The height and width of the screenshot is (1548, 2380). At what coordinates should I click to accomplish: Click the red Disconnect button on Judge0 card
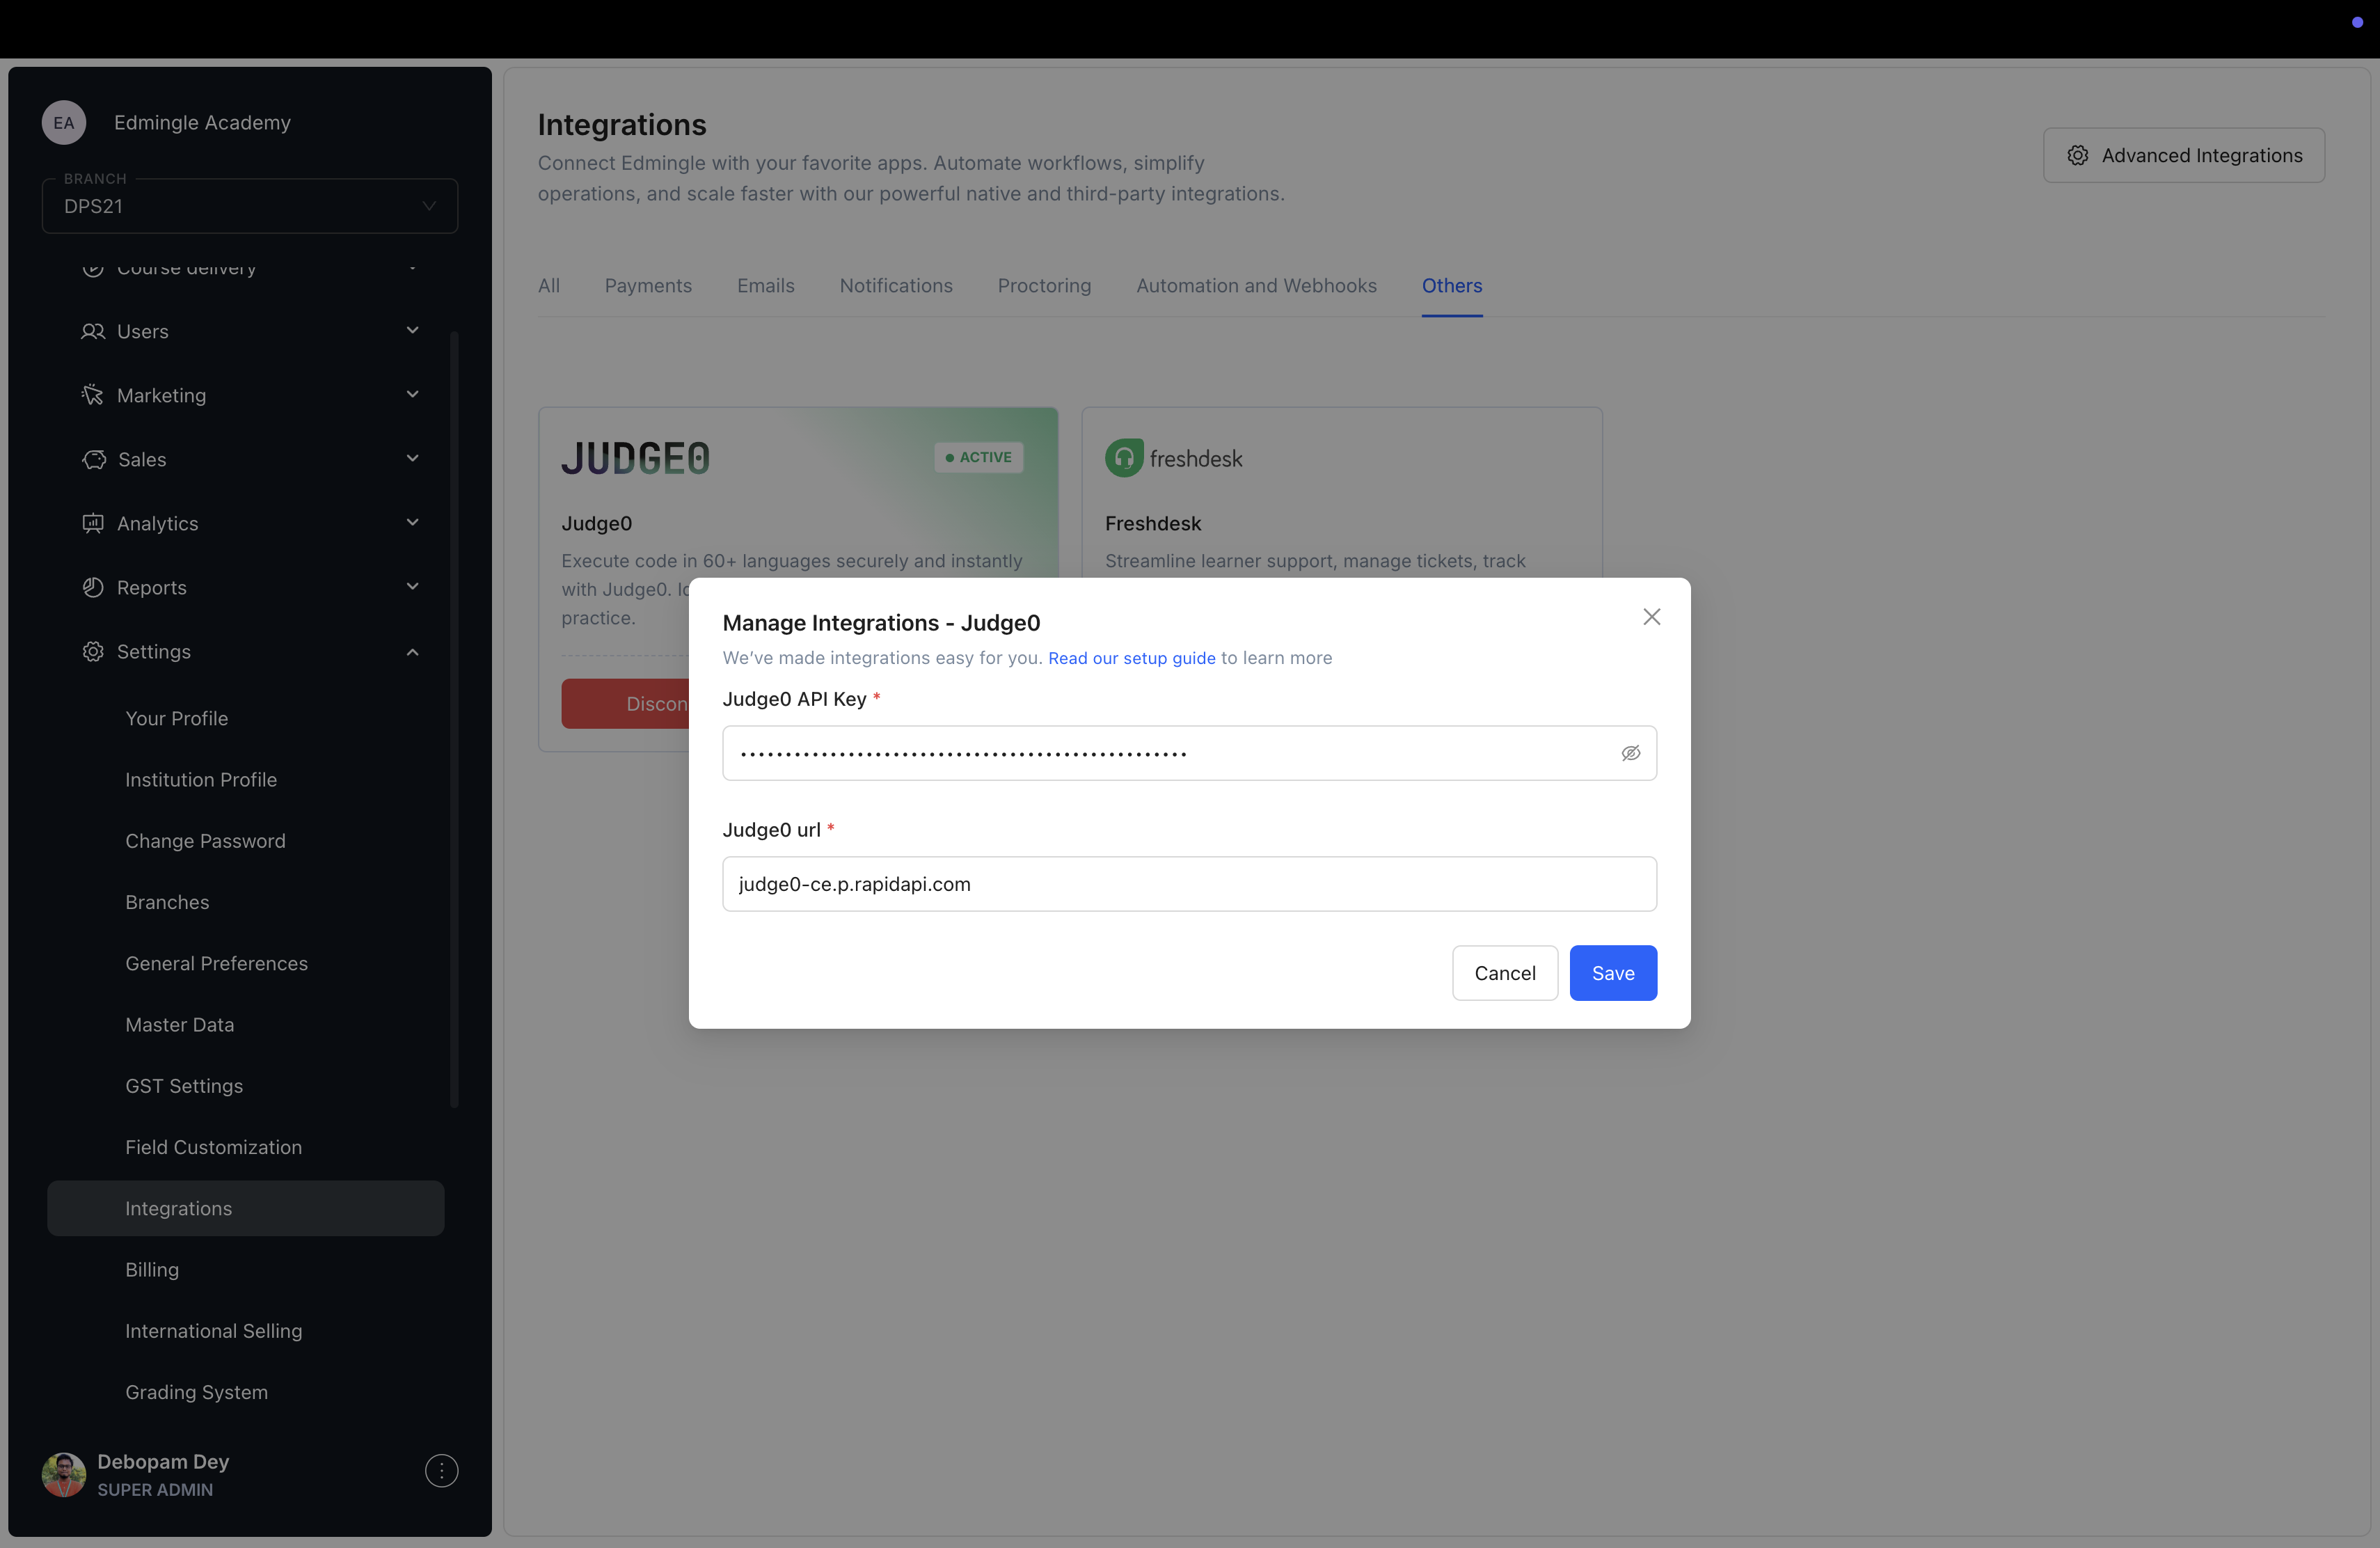[x=626, y=704]
